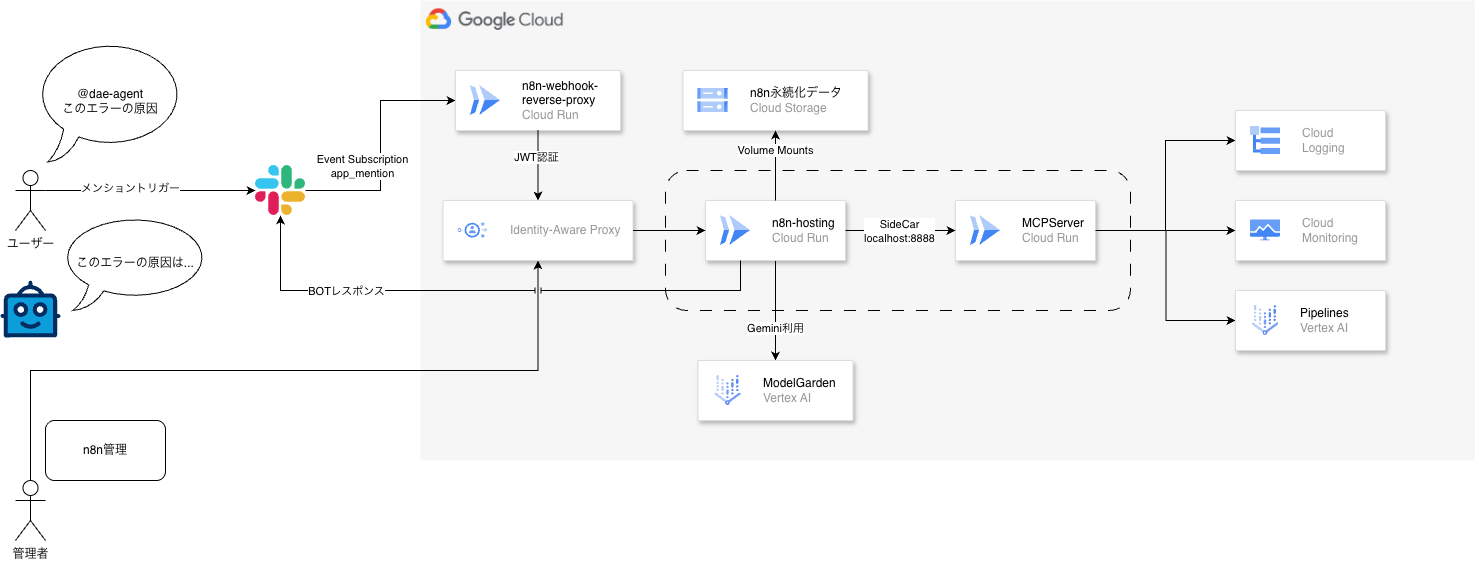Click the MCPServer Cloud Run icon
Image resolution: width=1475 pixels, height=561 pixels.
(985, 230)
